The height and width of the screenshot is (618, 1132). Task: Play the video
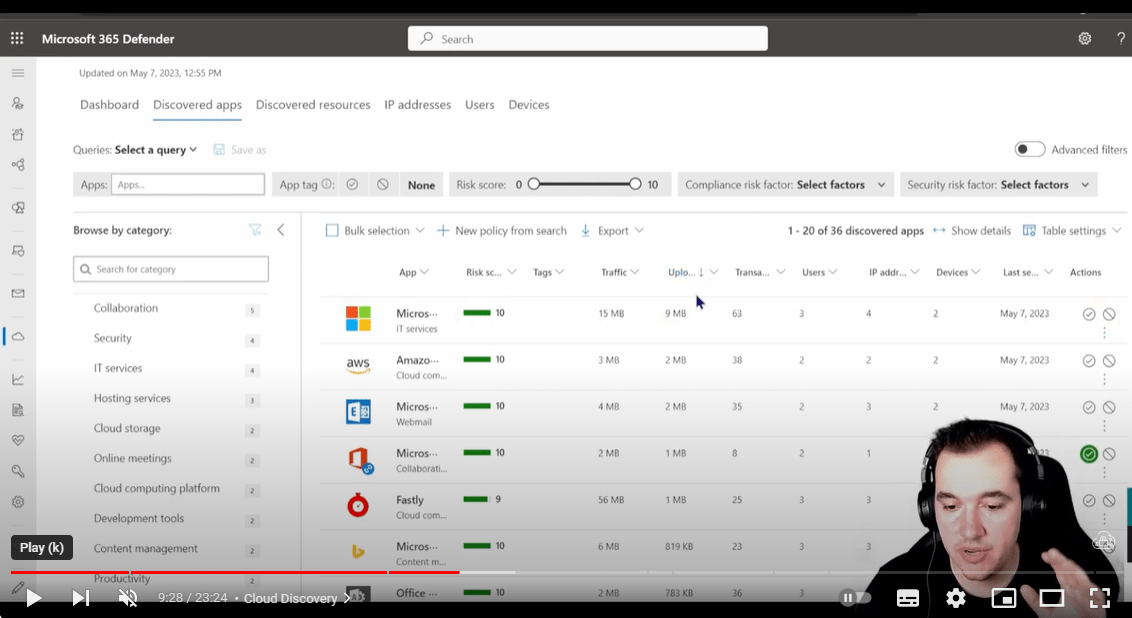33,598
